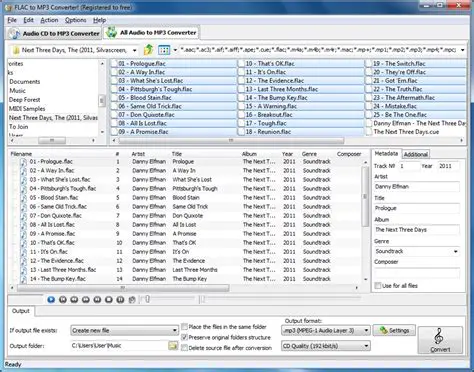The width and height of the screenshot is (474, 372).
Task: Start playback with the blue Play button
Action: (51, 300)
